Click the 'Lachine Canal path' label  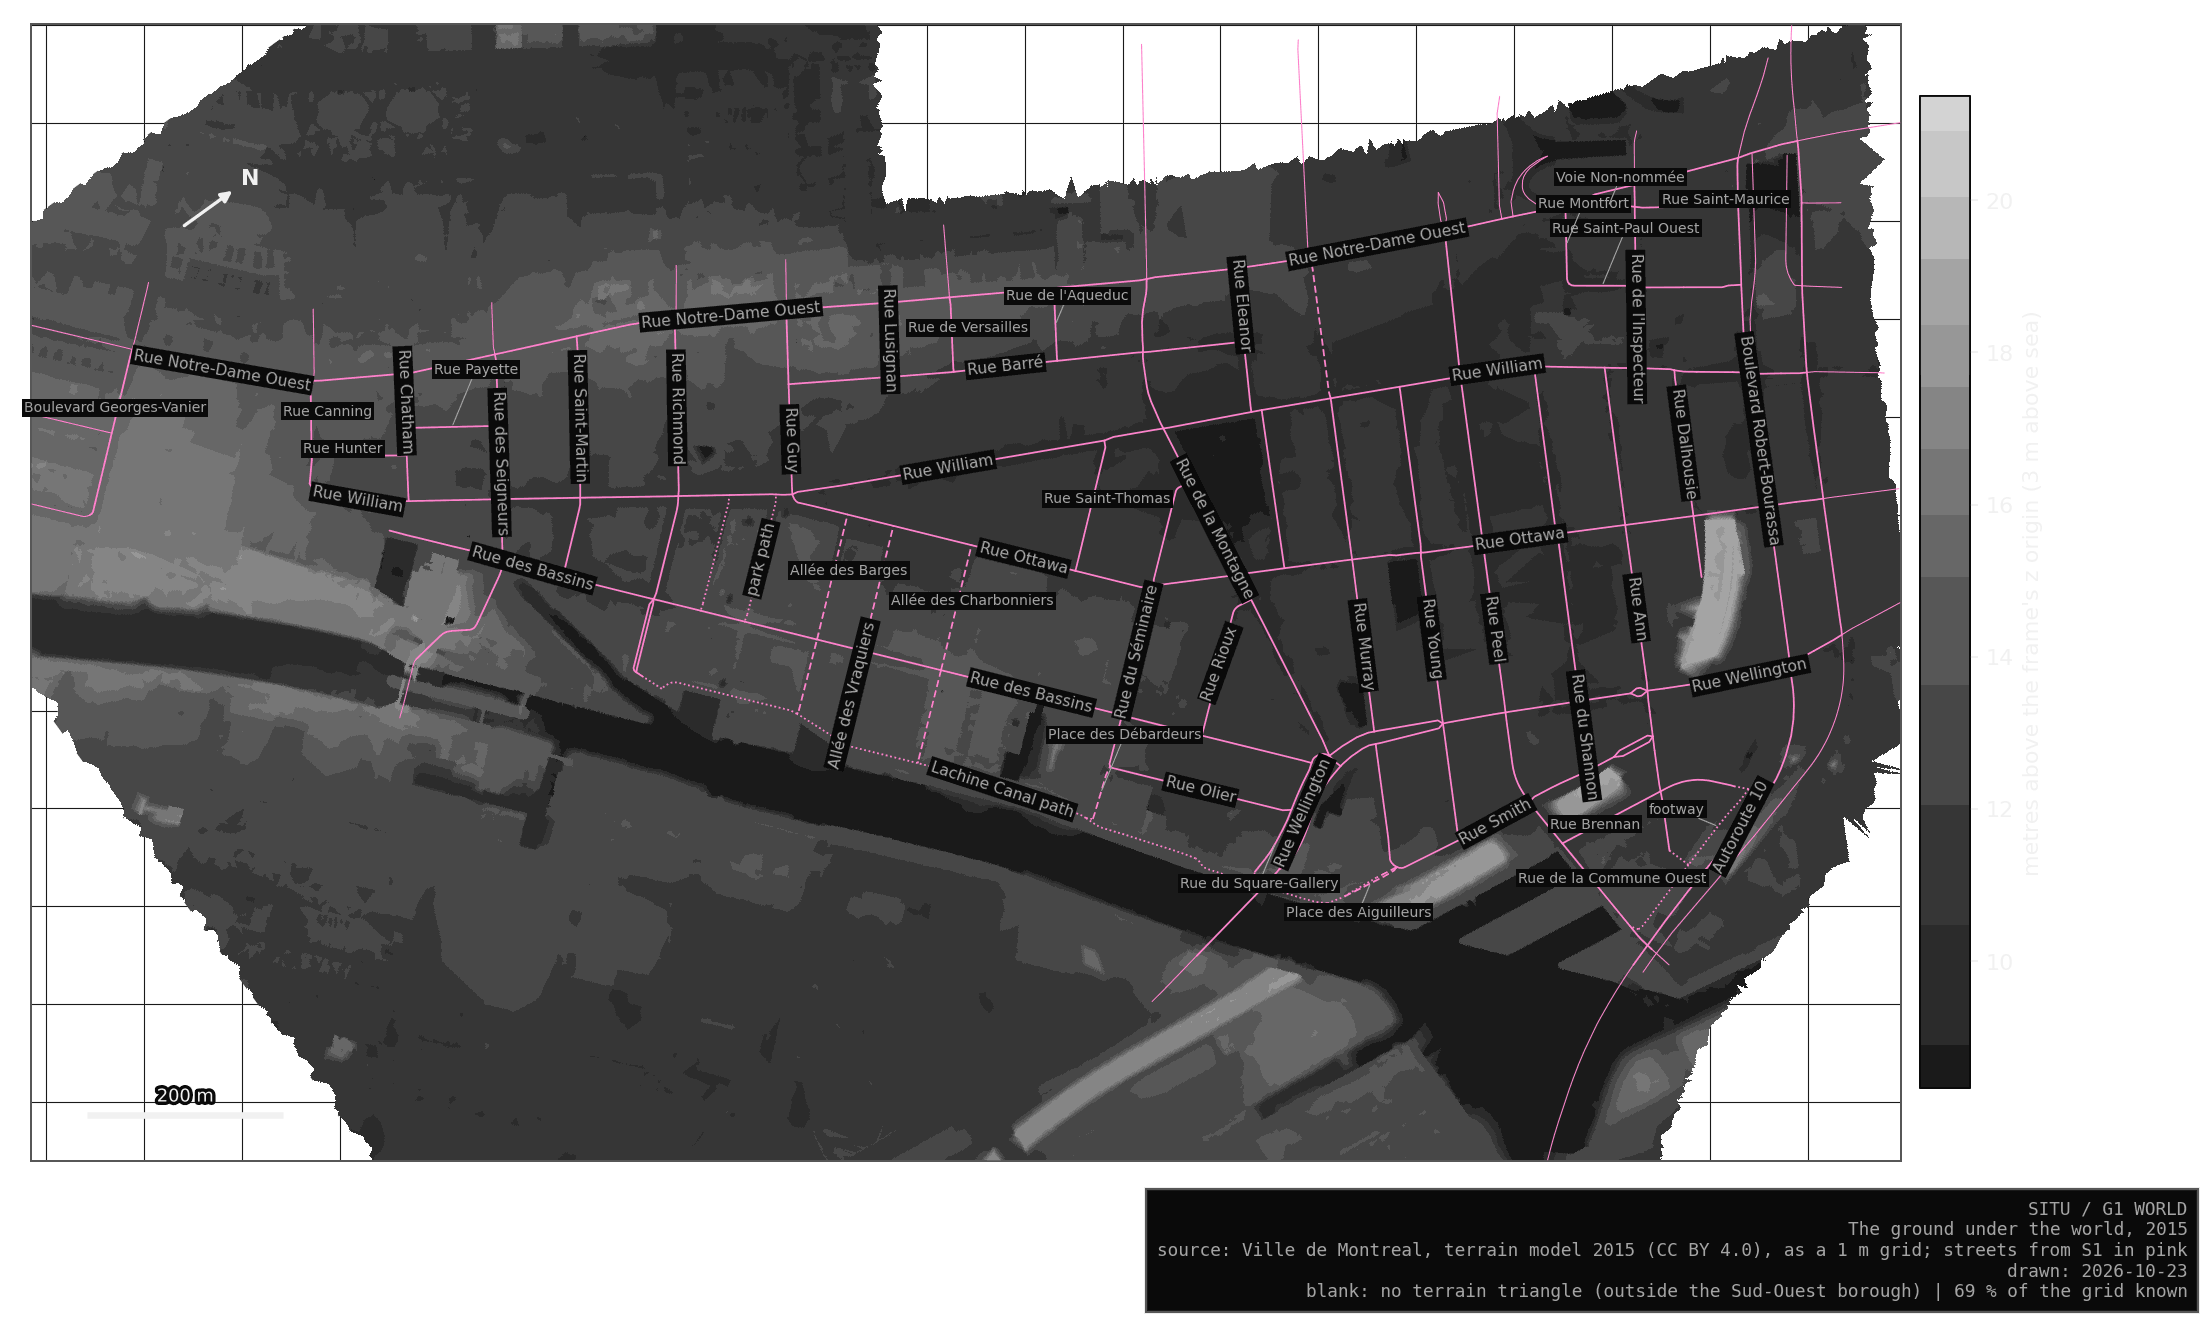point(1003,789)
